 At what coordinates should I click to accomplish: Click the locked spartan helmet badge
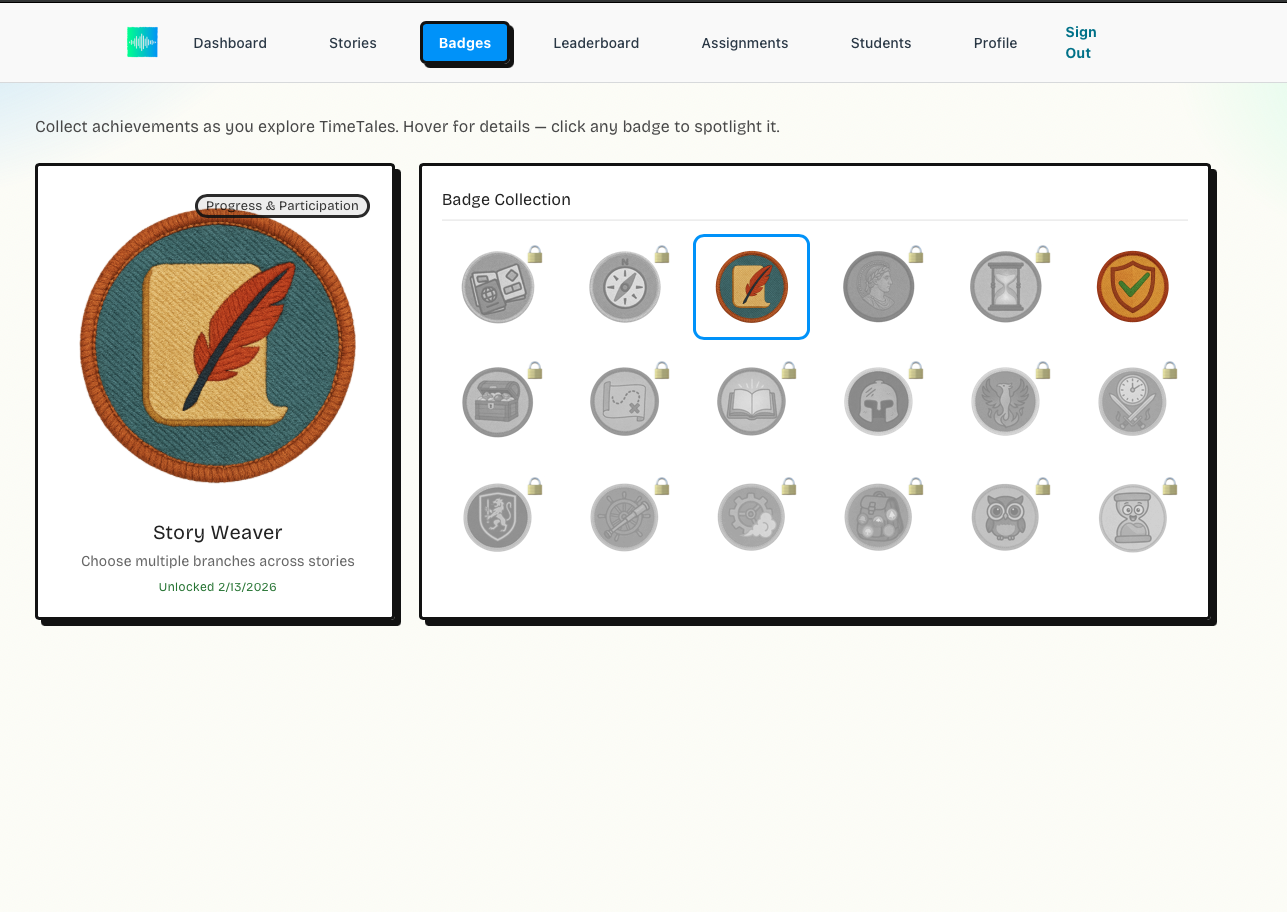tap(878, 401)
